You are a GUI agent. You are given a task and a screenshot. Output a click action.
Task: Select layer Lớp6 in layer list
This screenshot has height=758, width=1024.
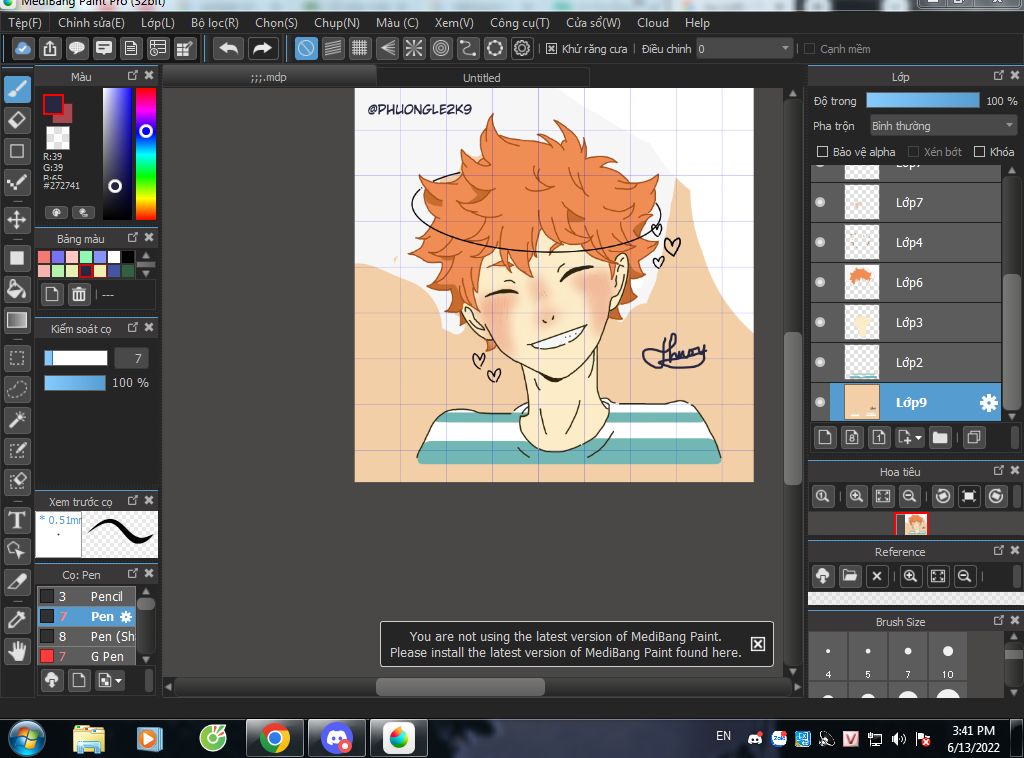coord(906,282)
